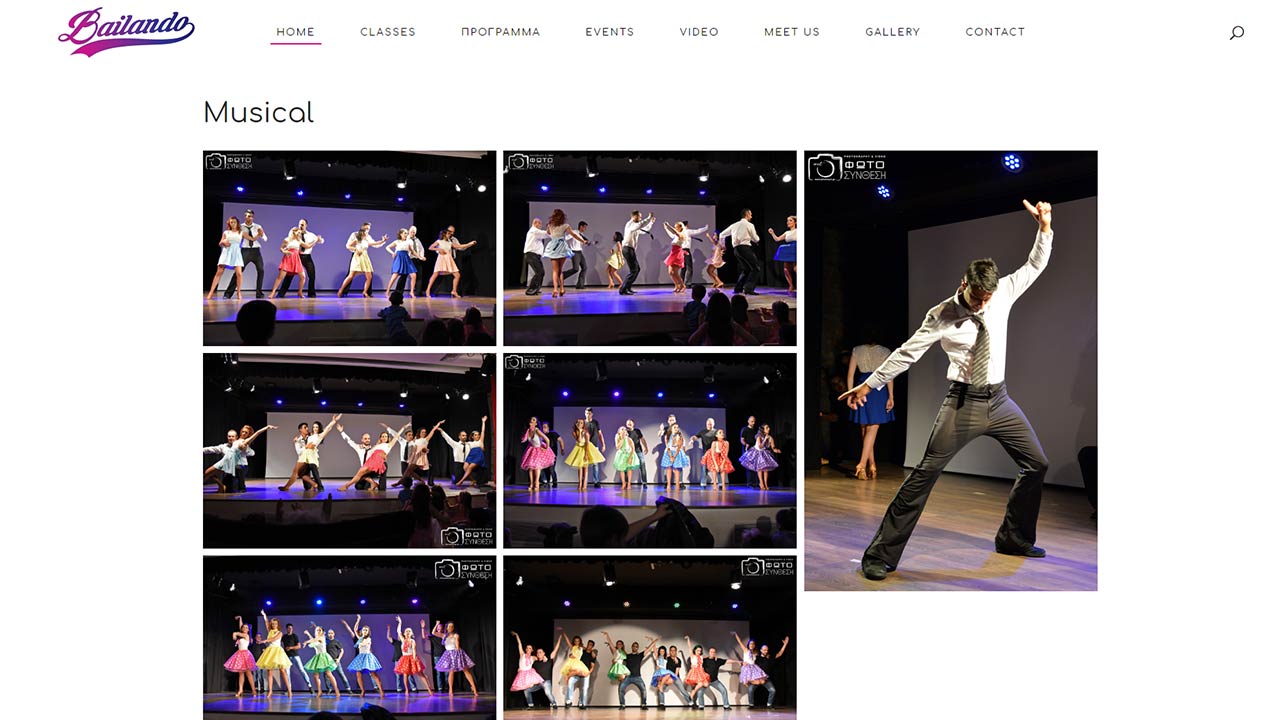Open the search magnifier icon
The height and width of the screenshot is (720, 1280).
(1237, 33)
